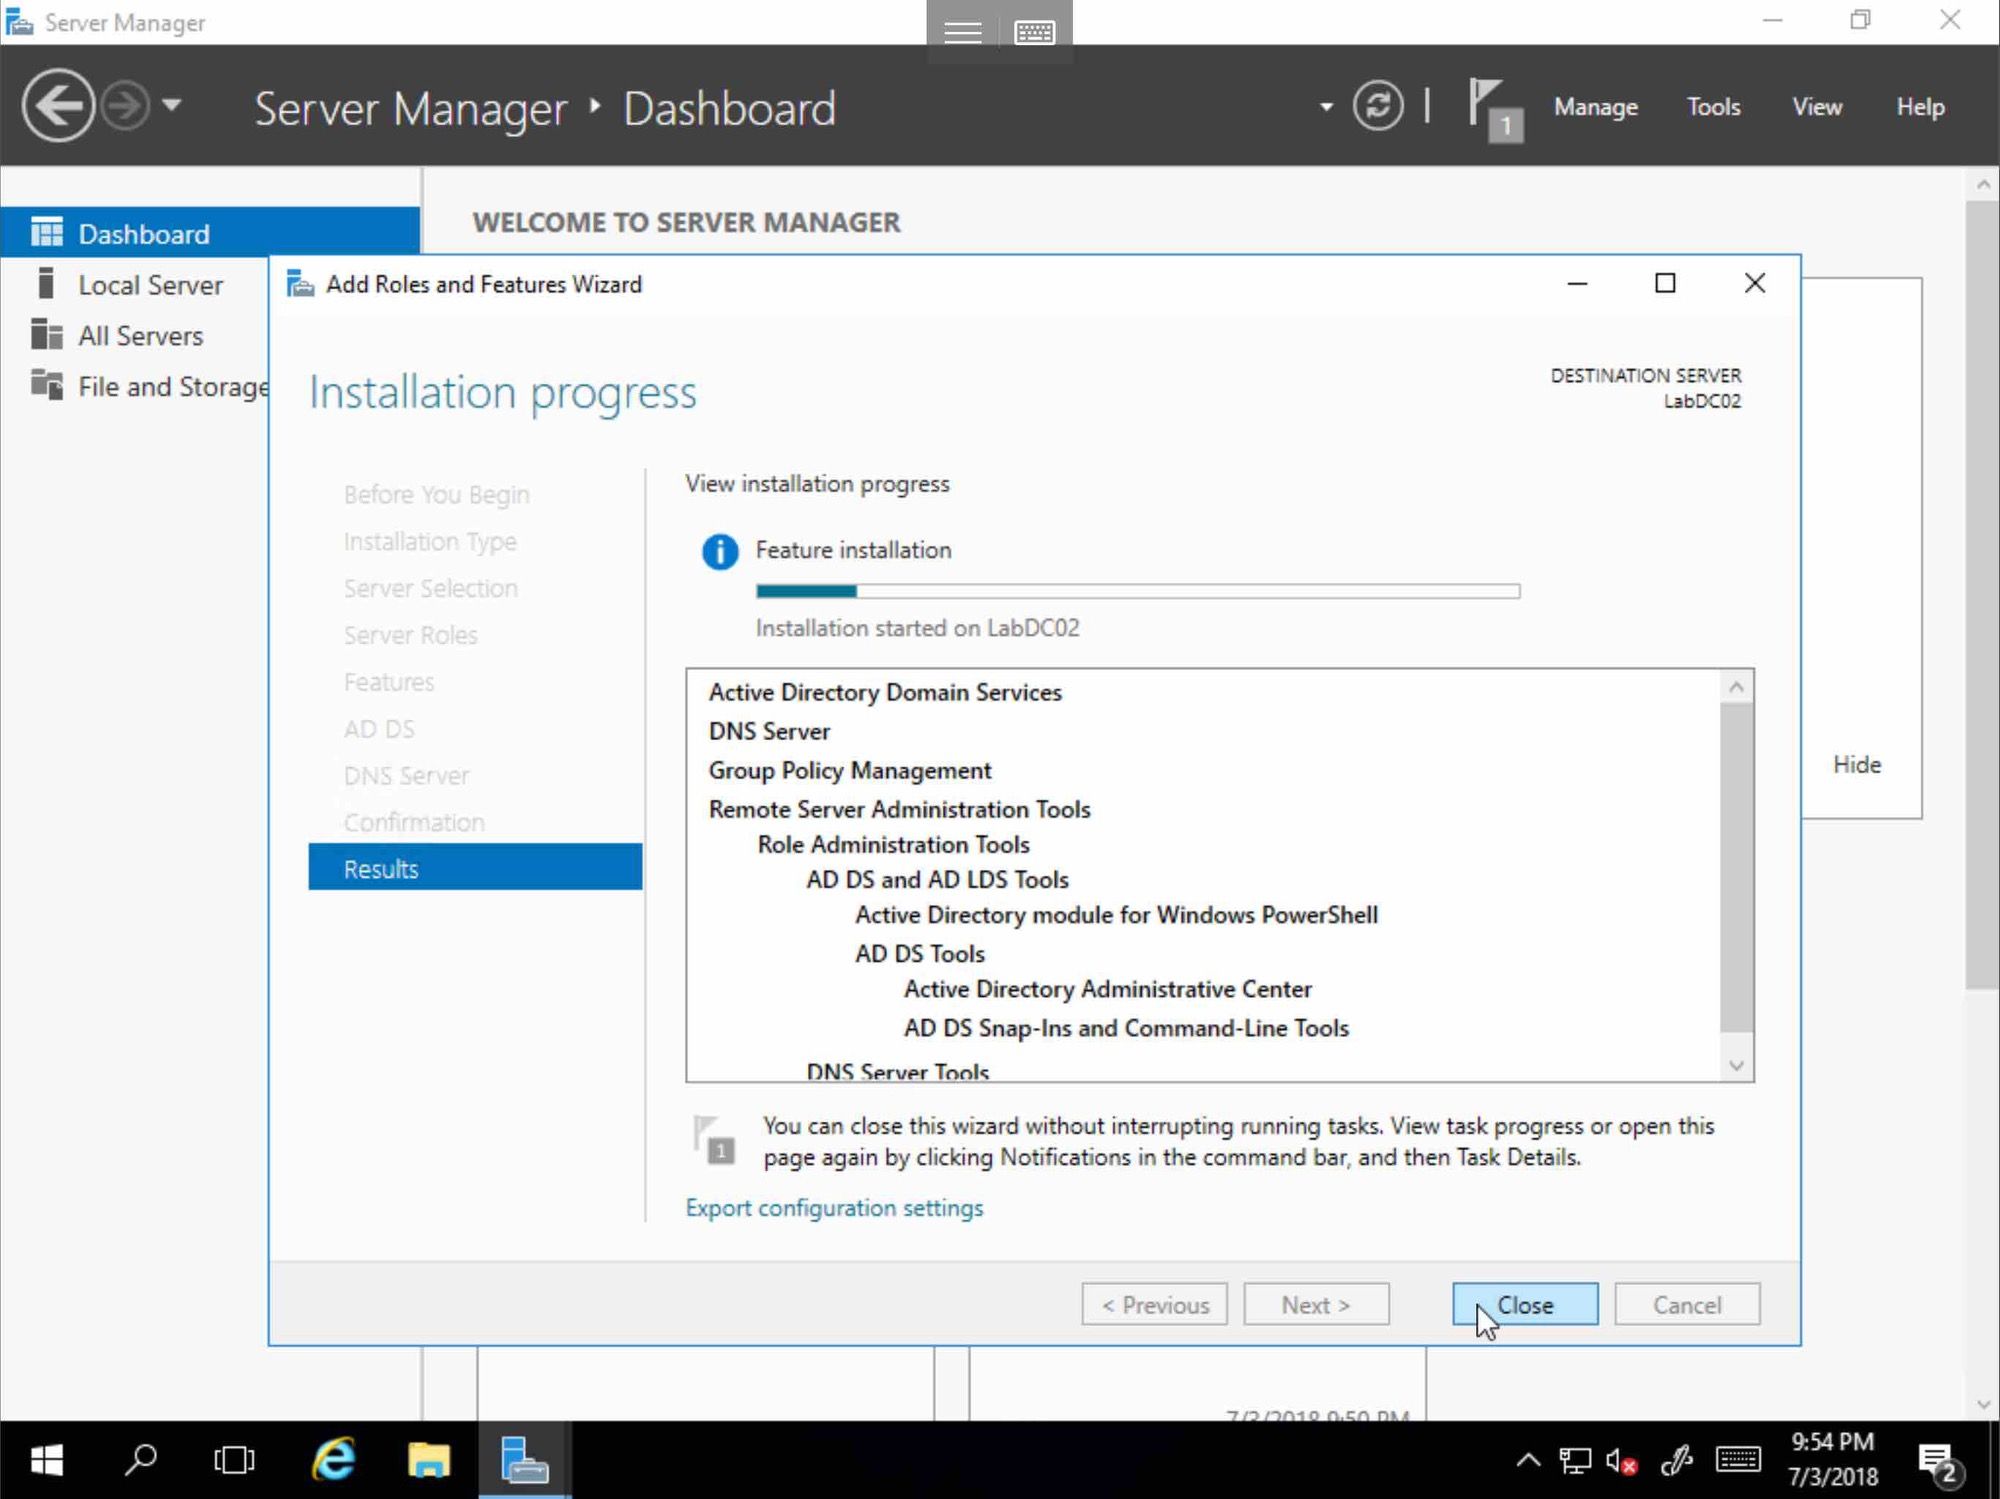Open File Explorer from the taskbar
Image resolution: width=2000 pixels, height=1499 pixels.
(429, 1460)
